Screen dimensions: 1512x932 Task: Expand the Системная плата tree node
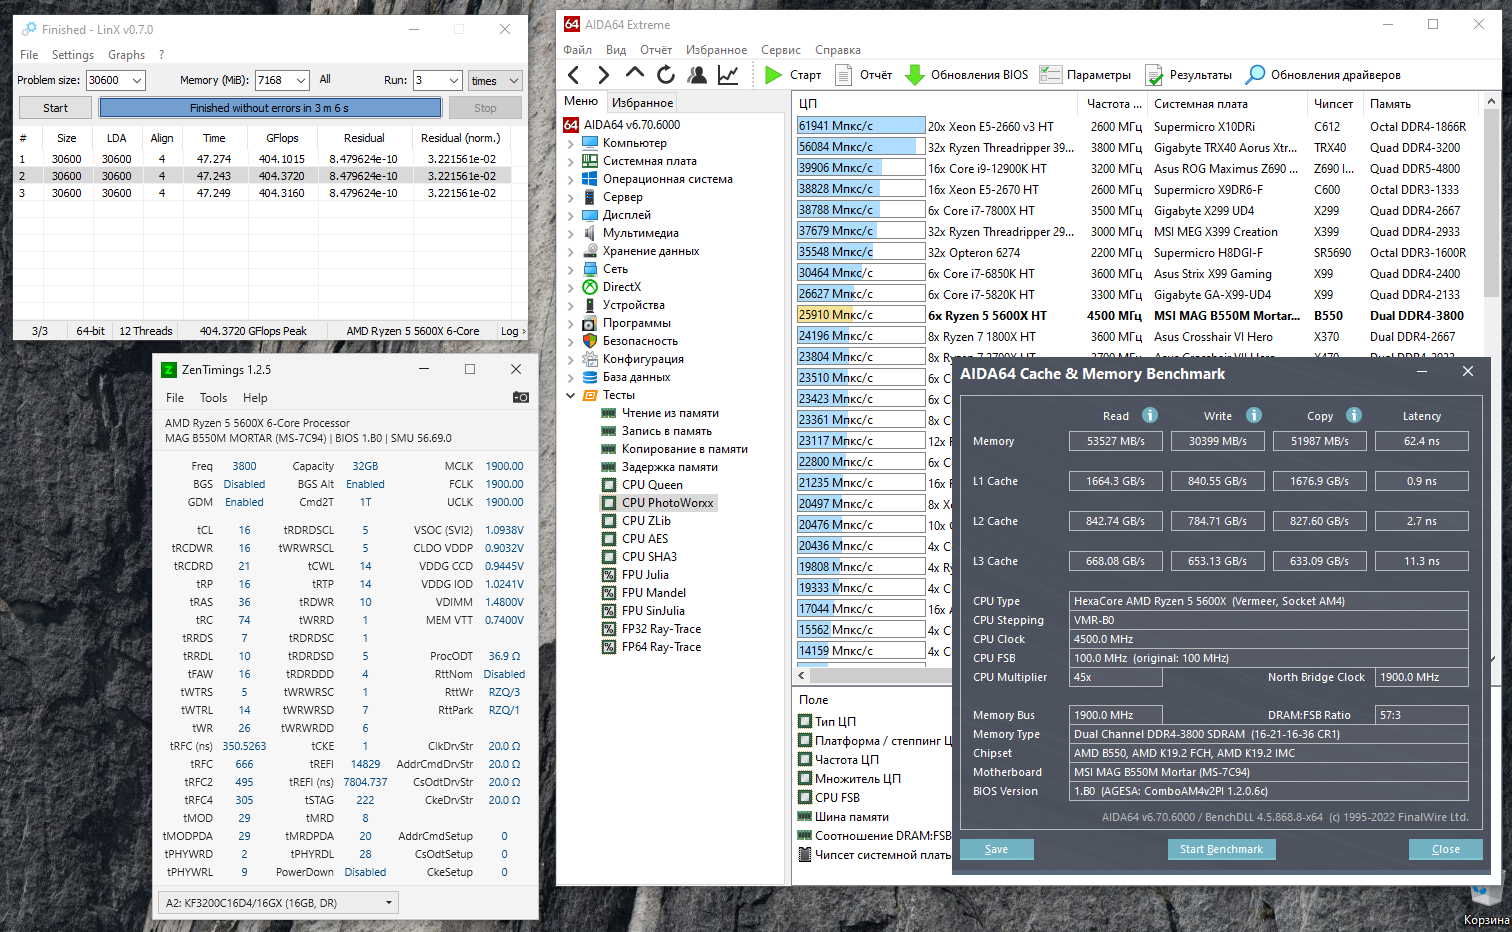coord(571,161)
